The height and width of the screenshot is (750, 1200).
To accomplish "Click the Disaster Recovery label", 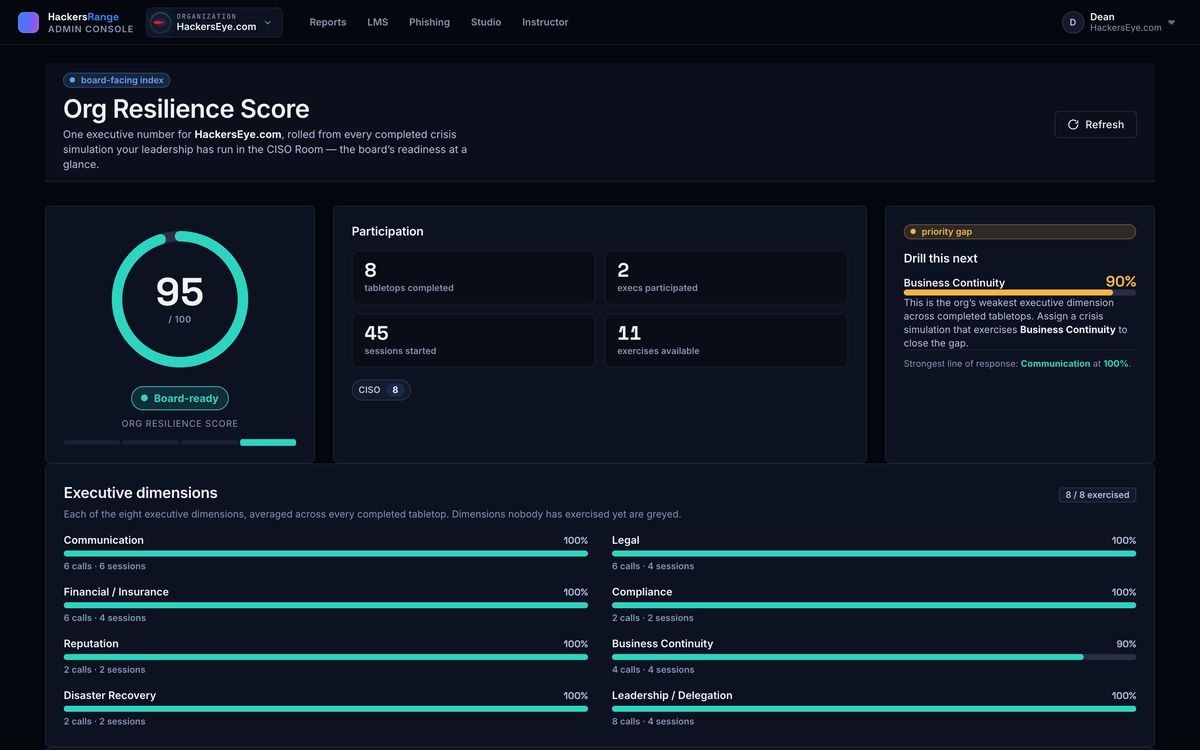I will click(x=110, y=696).
